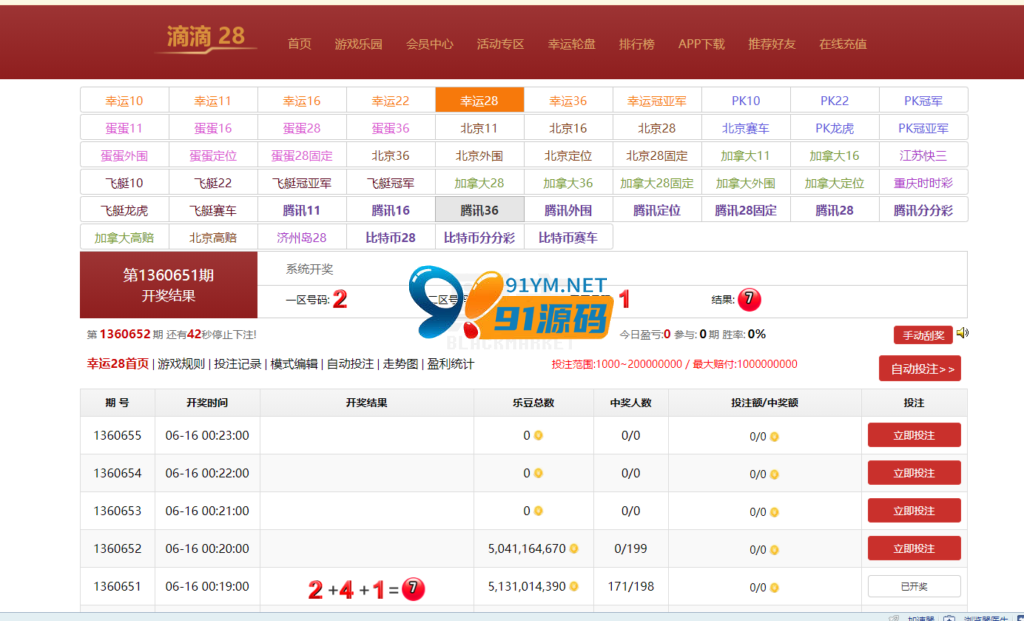Image resolution: width=1024 pixels, height=621 pixels.
Task: View the 排行榜 page
Action: (637, 44)
